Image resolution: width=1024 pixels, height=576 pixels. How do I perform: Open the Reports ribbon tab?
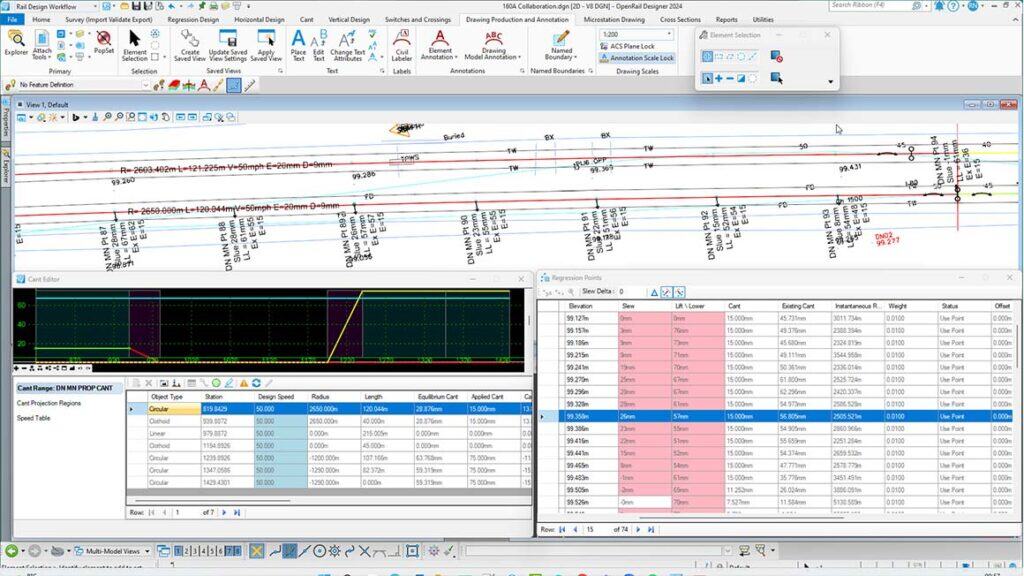[x=726, y=20]
